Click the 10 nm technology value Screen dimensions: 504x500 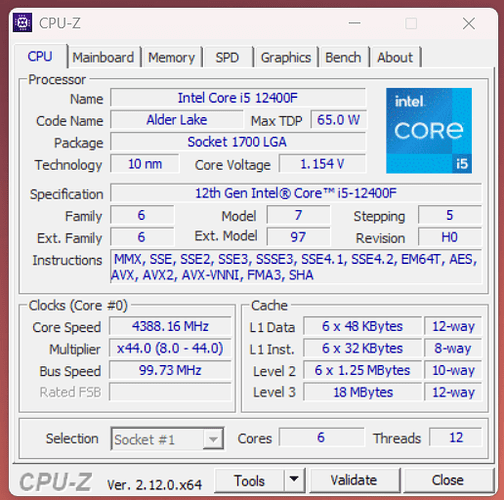coord(145,164)
